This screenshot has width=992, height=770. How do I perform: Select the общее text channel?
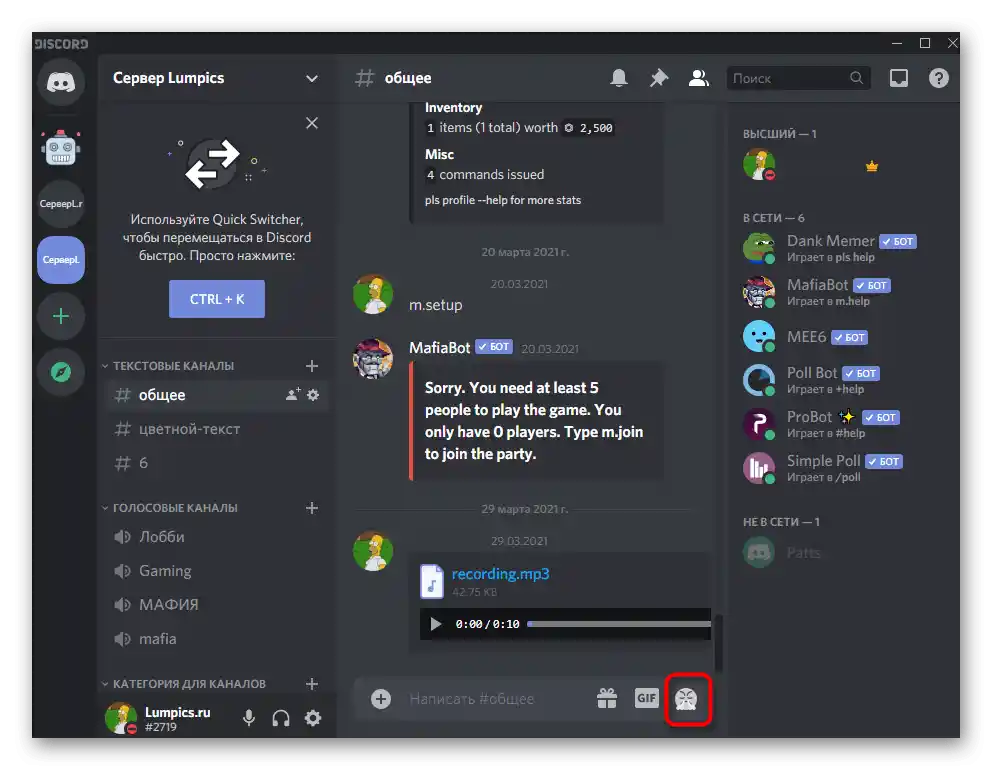tap(218, 395)
